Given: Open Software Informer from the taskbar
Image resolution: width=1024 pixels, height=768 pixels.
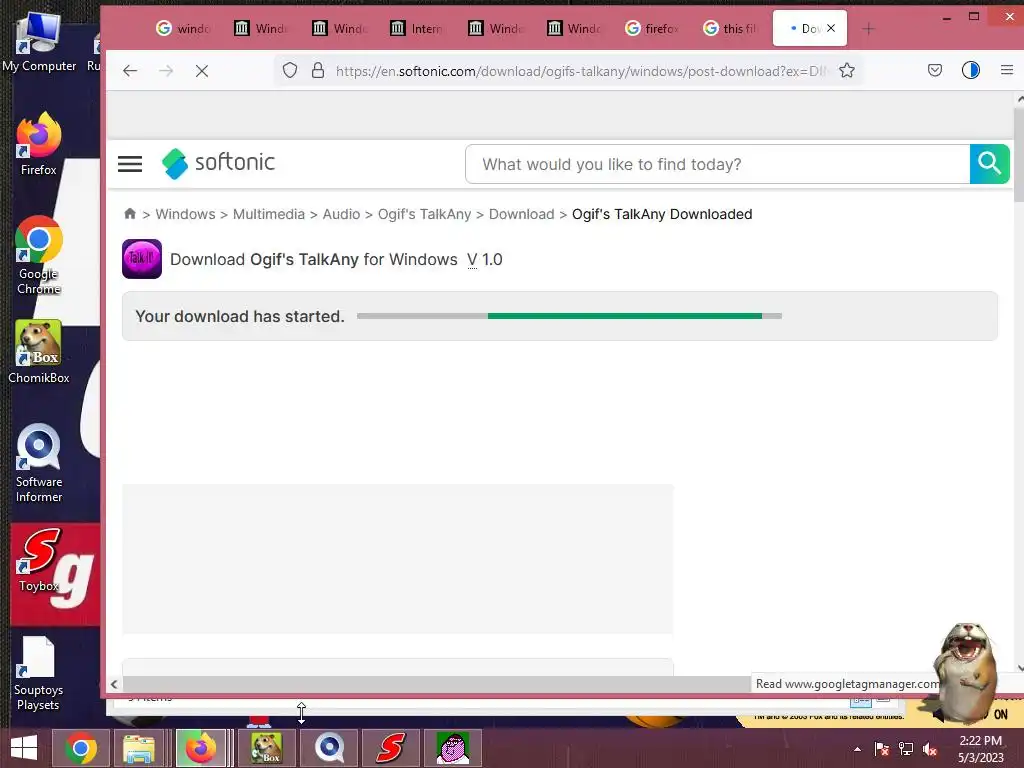Looking at the screenshot, I should coord(329,748).
